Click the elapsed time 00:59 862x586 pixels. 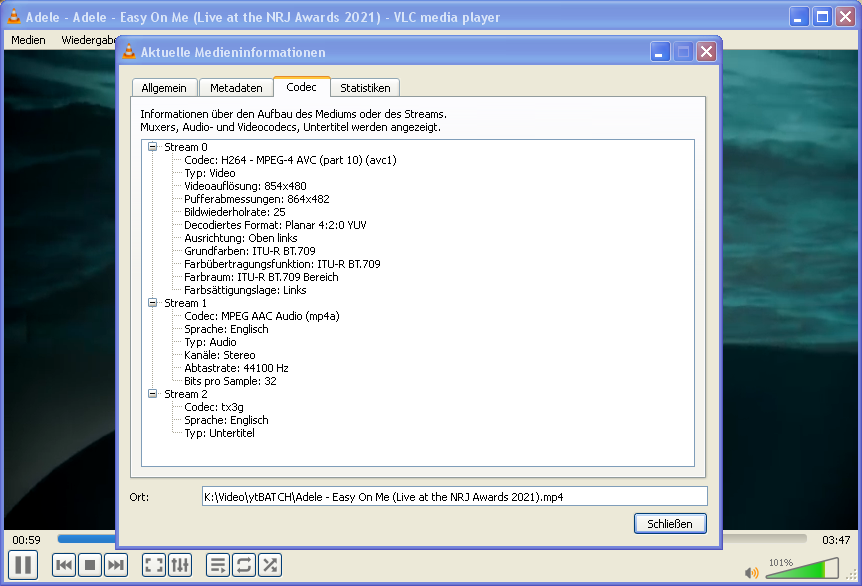pyautogui.click(x=26, y=540)
